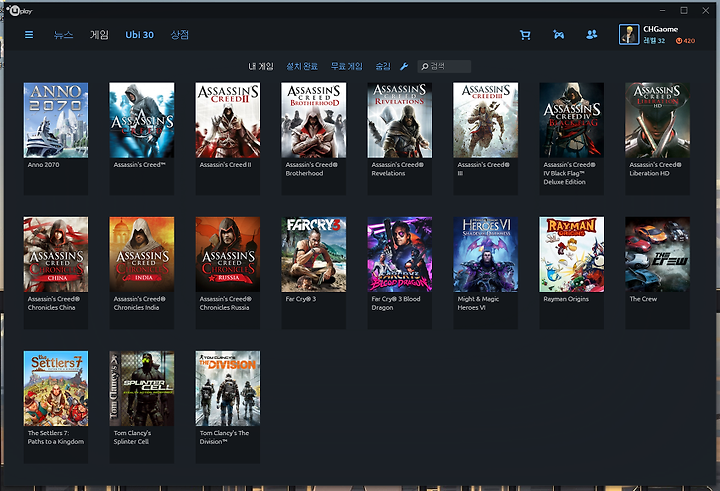This screenshot has width=720, height=491.
Task: Open the original Assassin's Creed cover
Action: pos(142,120)
